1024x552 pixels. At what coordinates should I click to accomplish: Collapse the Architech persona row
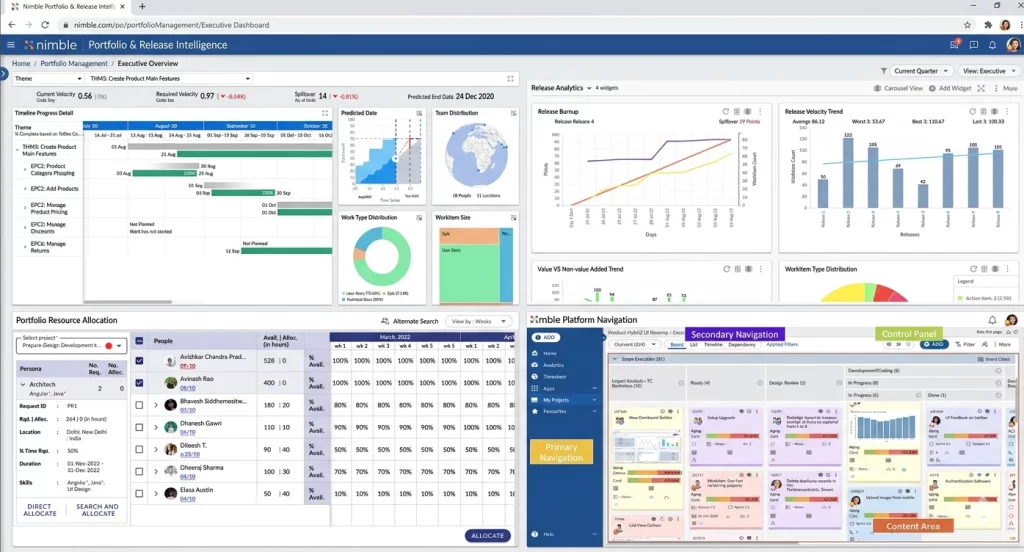(x=23, y=385)
